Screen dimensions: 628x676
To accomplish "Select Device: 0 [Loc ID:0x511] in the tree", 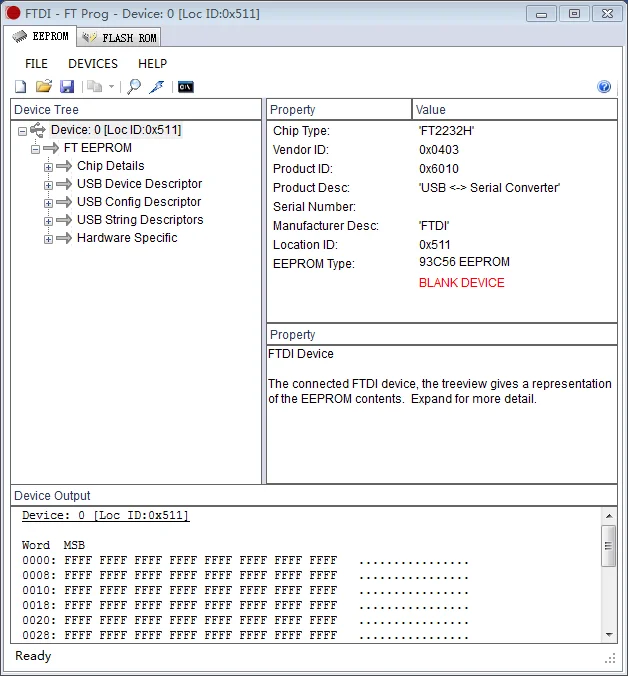I will [x=116, y=130].
